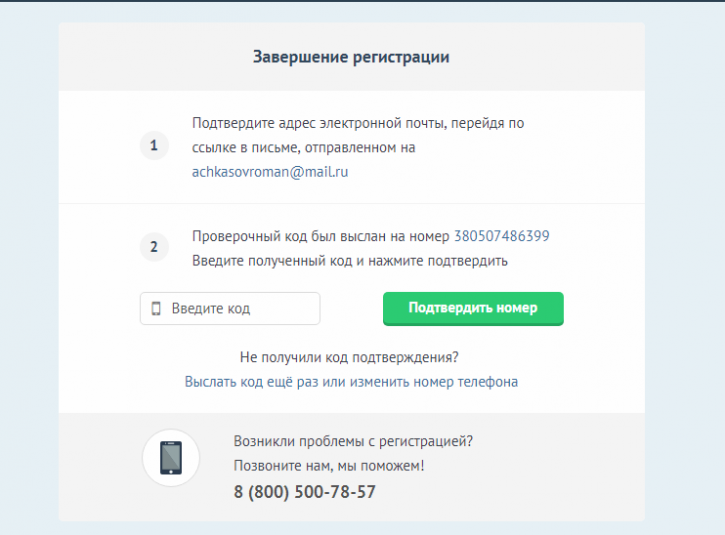The image size is (725, 535).
Task: Click 'Возникли проблемы с регистрацией?' text
Action: pyautogui.click(x=353, y=441)
